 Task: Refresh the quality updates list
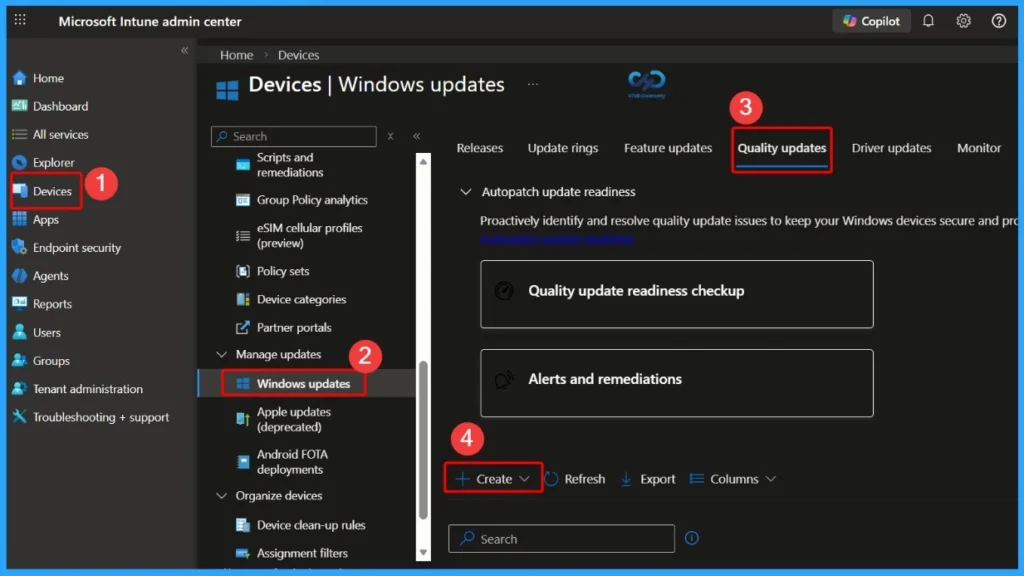point(576,478)
